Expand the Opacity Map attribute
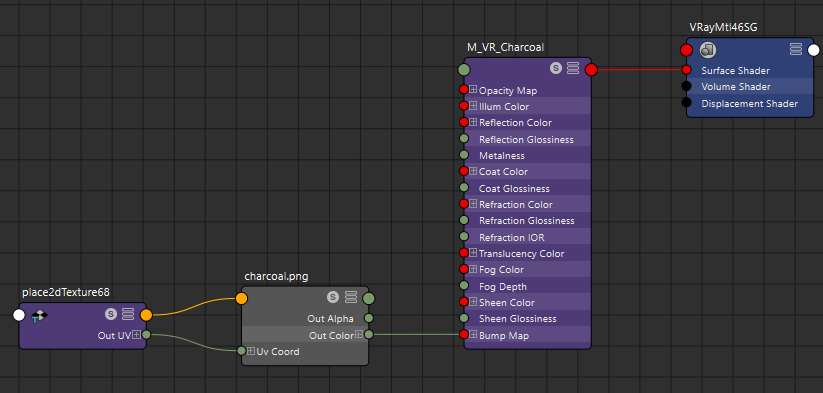 tap(473, 90)
